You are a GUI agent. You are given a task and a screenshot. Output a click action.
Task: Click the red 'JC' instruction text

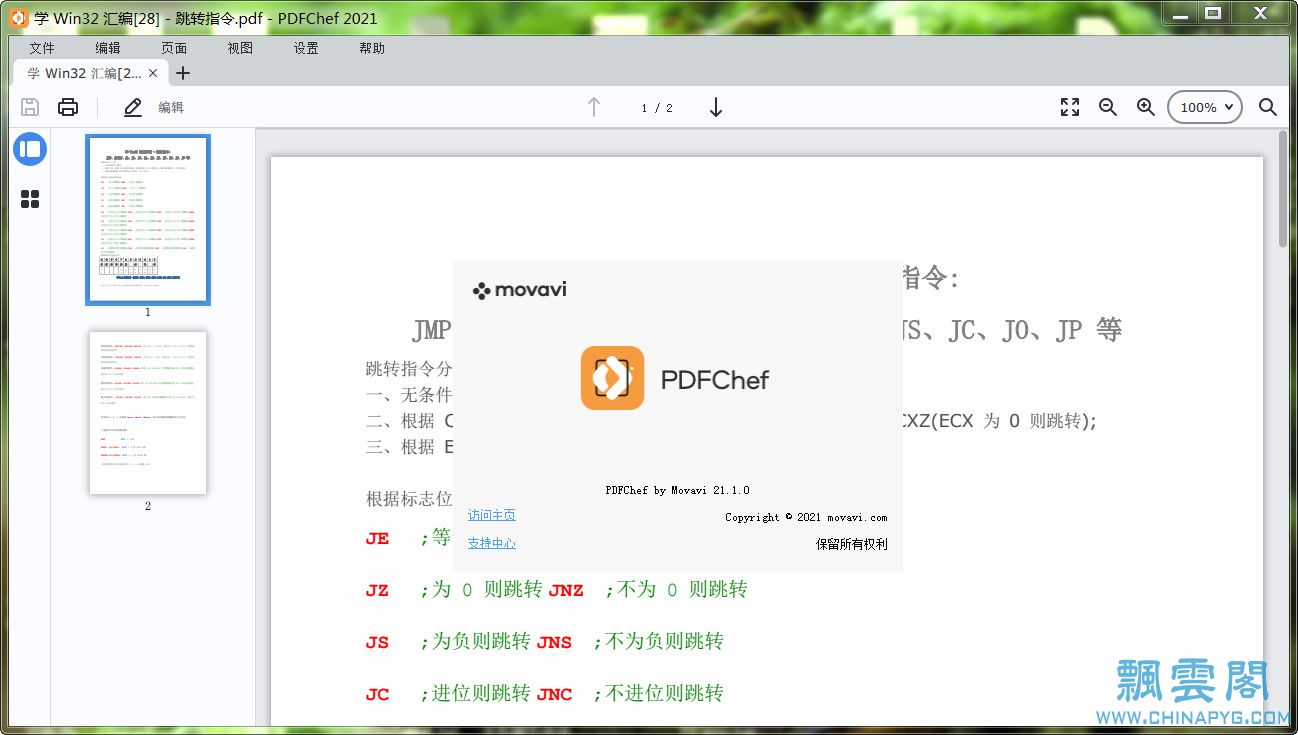pyautogui.click(x=377, y=695)
